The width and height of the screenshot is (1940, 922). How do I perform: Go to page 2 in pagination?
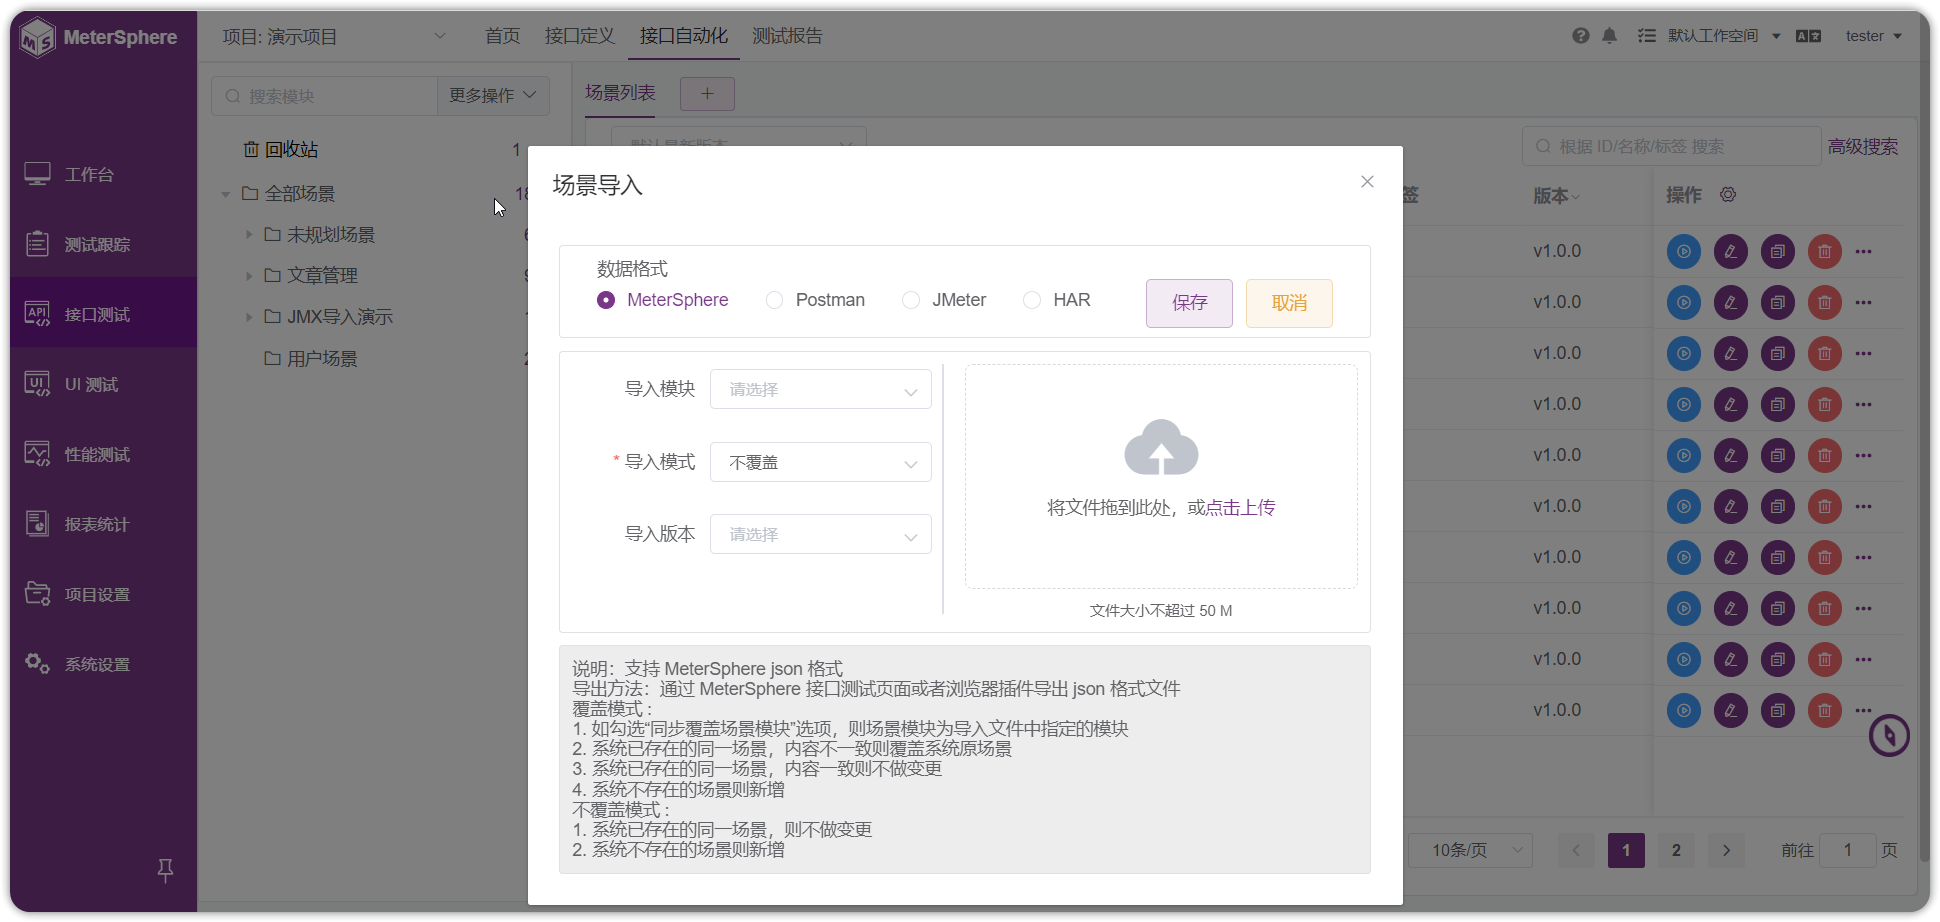point(1676,850)
